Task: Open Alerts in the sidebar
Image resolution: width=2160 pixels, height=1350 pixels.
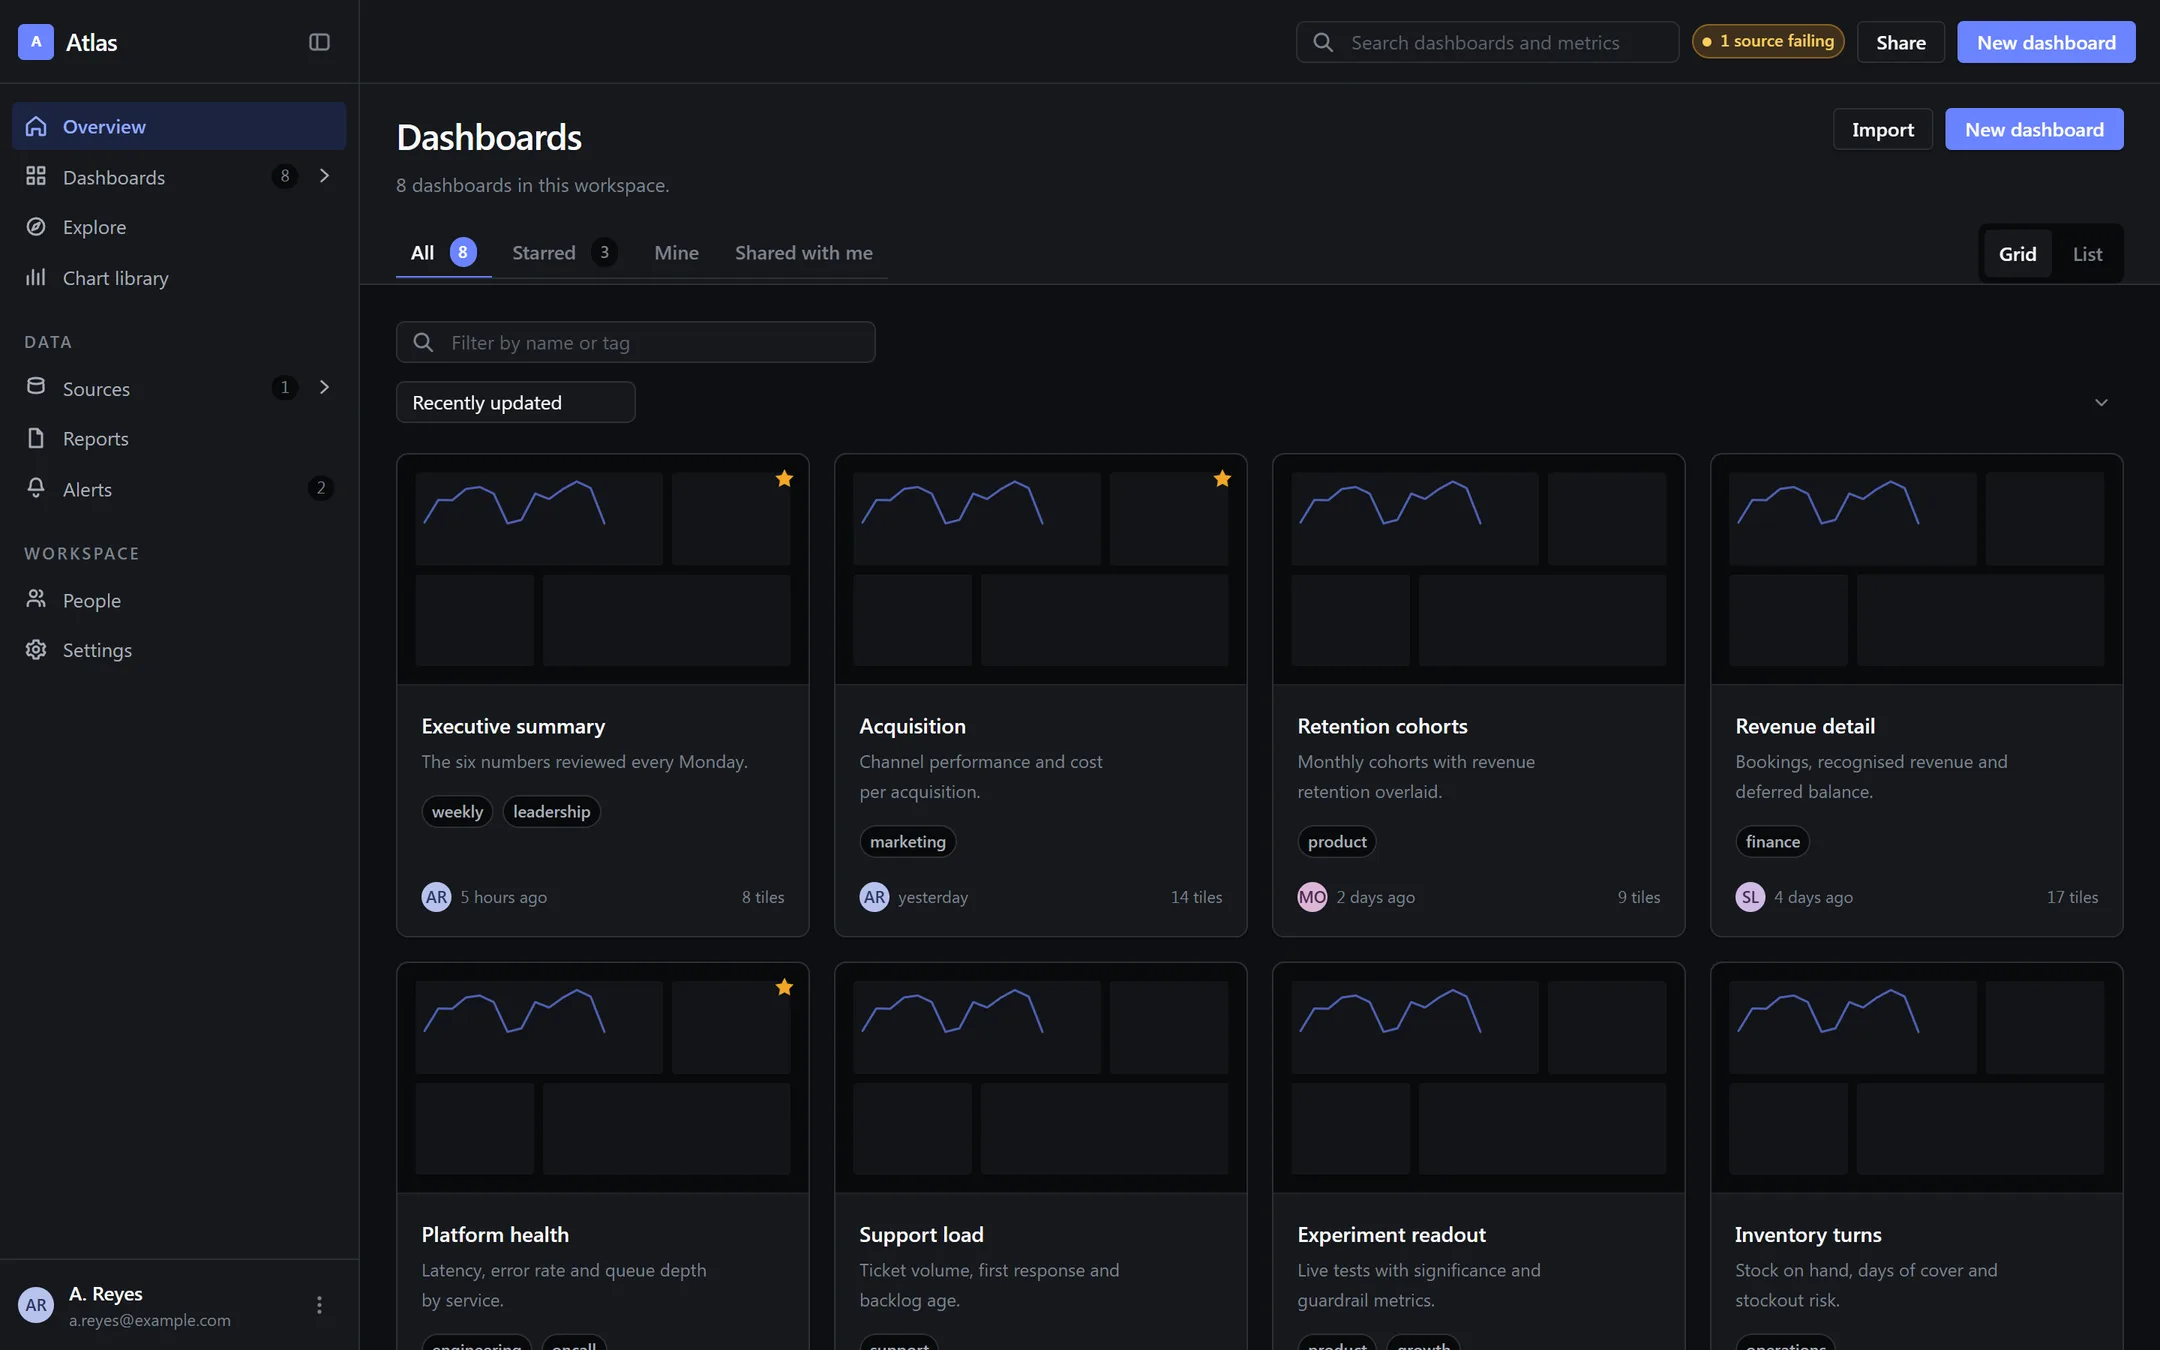Action: 179,489
